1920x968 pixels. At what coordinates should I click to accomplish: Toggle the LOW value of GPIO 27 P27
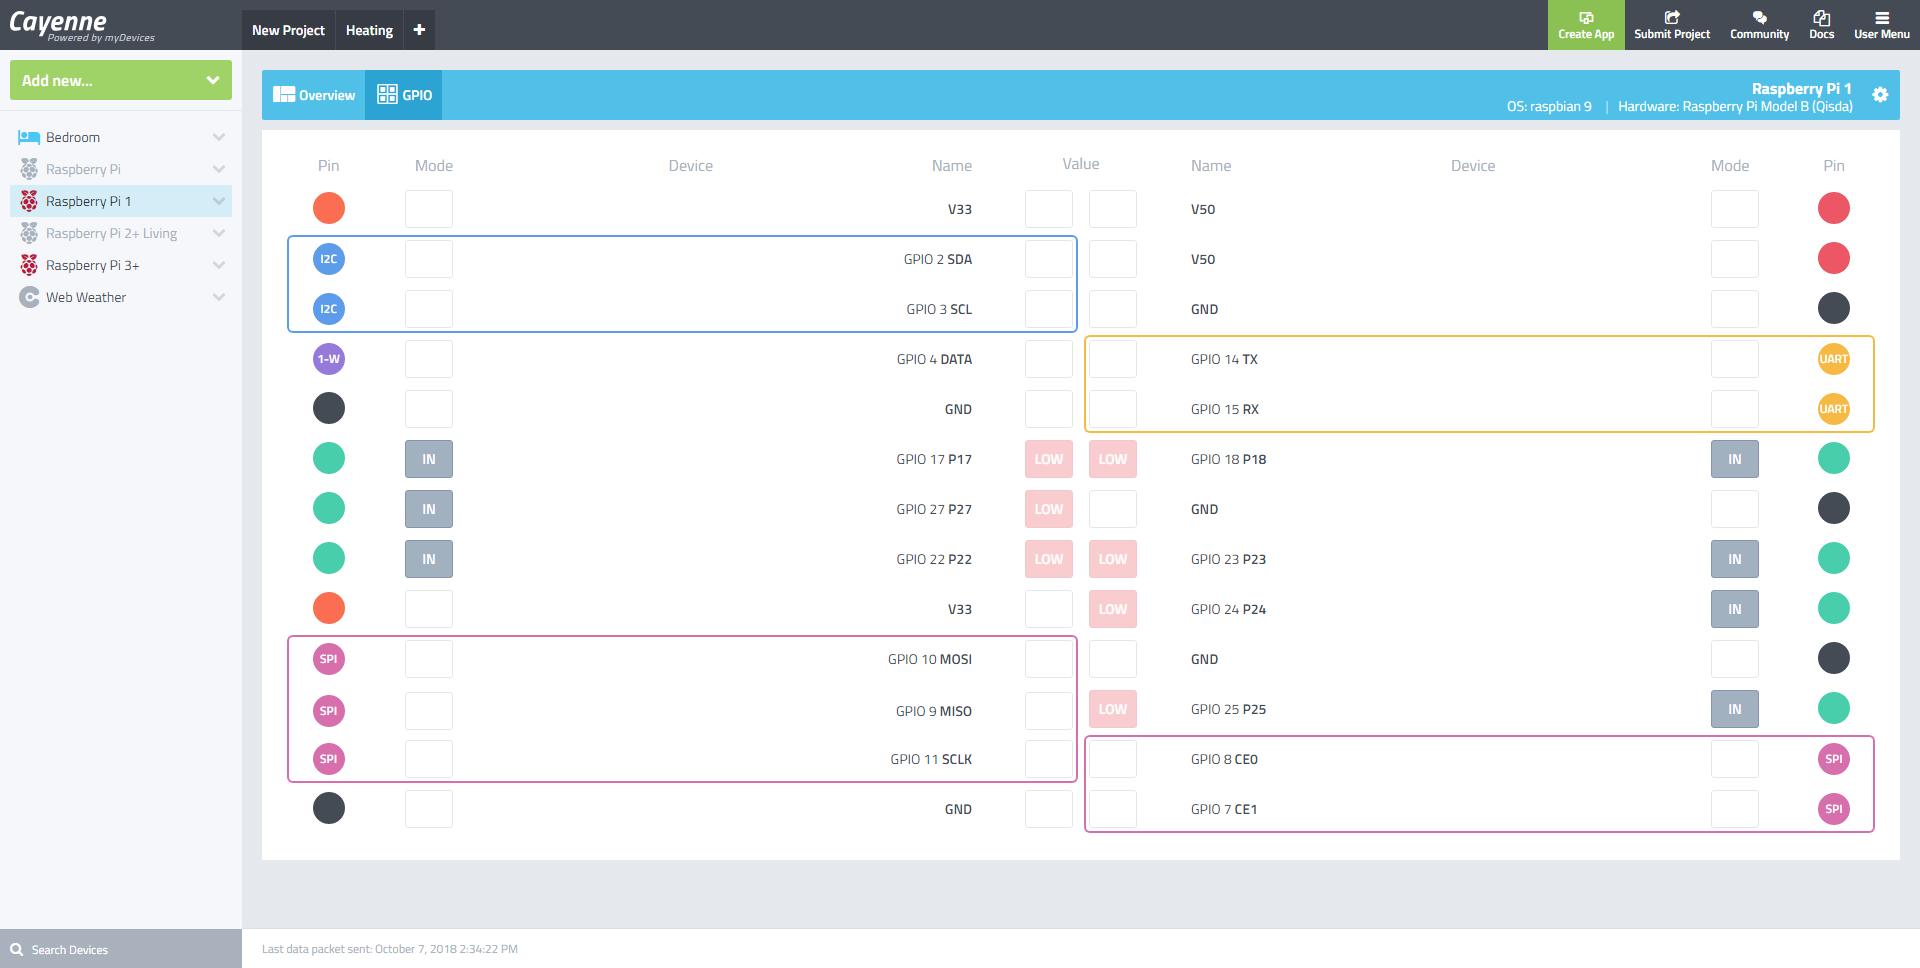(1049, 509)
